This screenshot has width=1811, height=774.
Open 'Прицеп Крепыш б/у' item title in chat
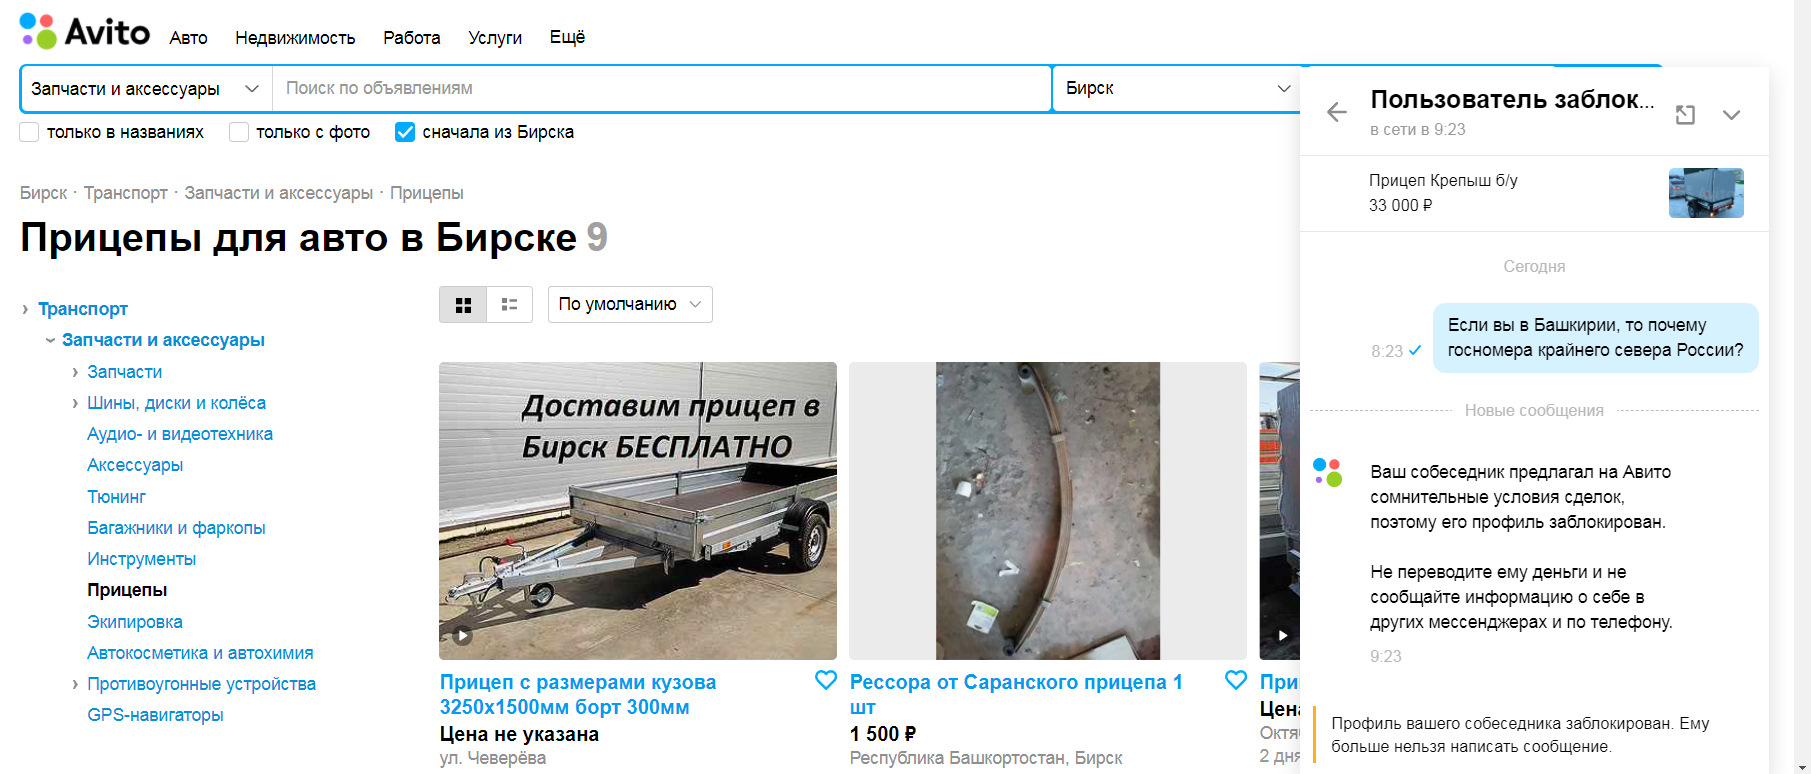[1443, 180]
